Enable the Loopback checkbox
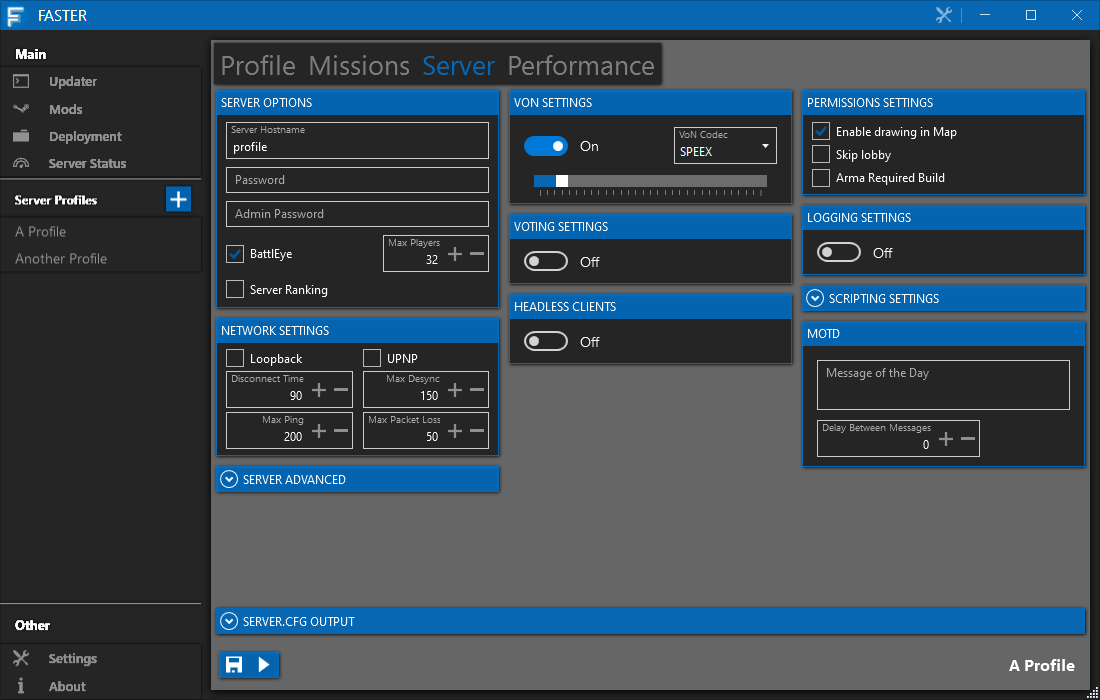The image size is (1100, 700). click(235, 358)
